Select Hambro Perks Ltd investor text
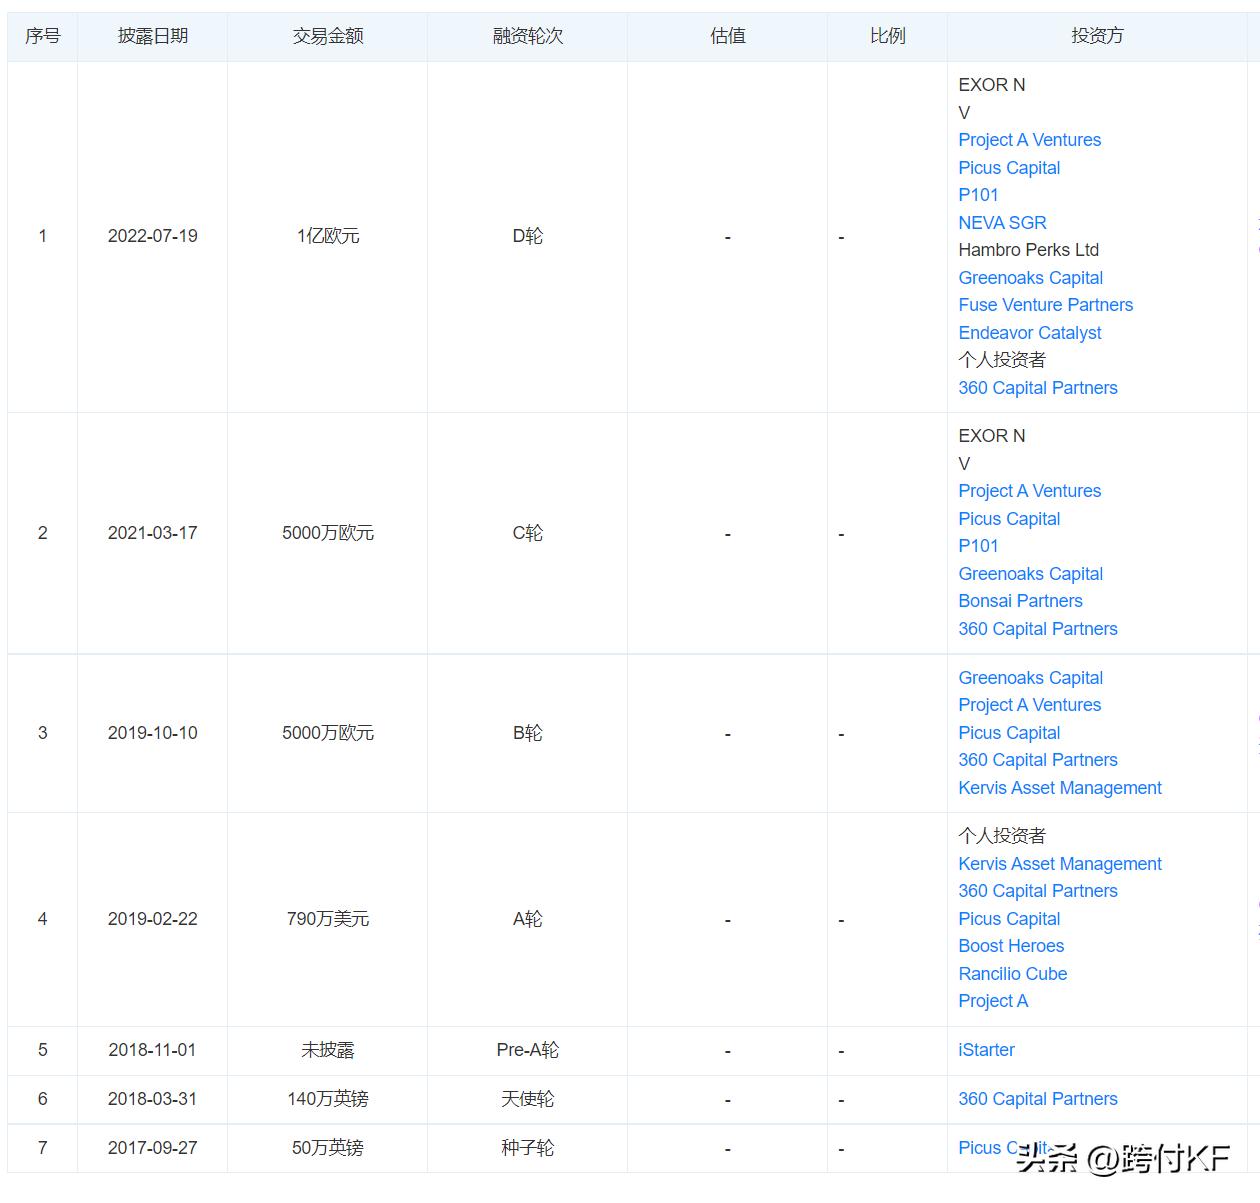The image size is (1260, 1203). (1028, 250)
